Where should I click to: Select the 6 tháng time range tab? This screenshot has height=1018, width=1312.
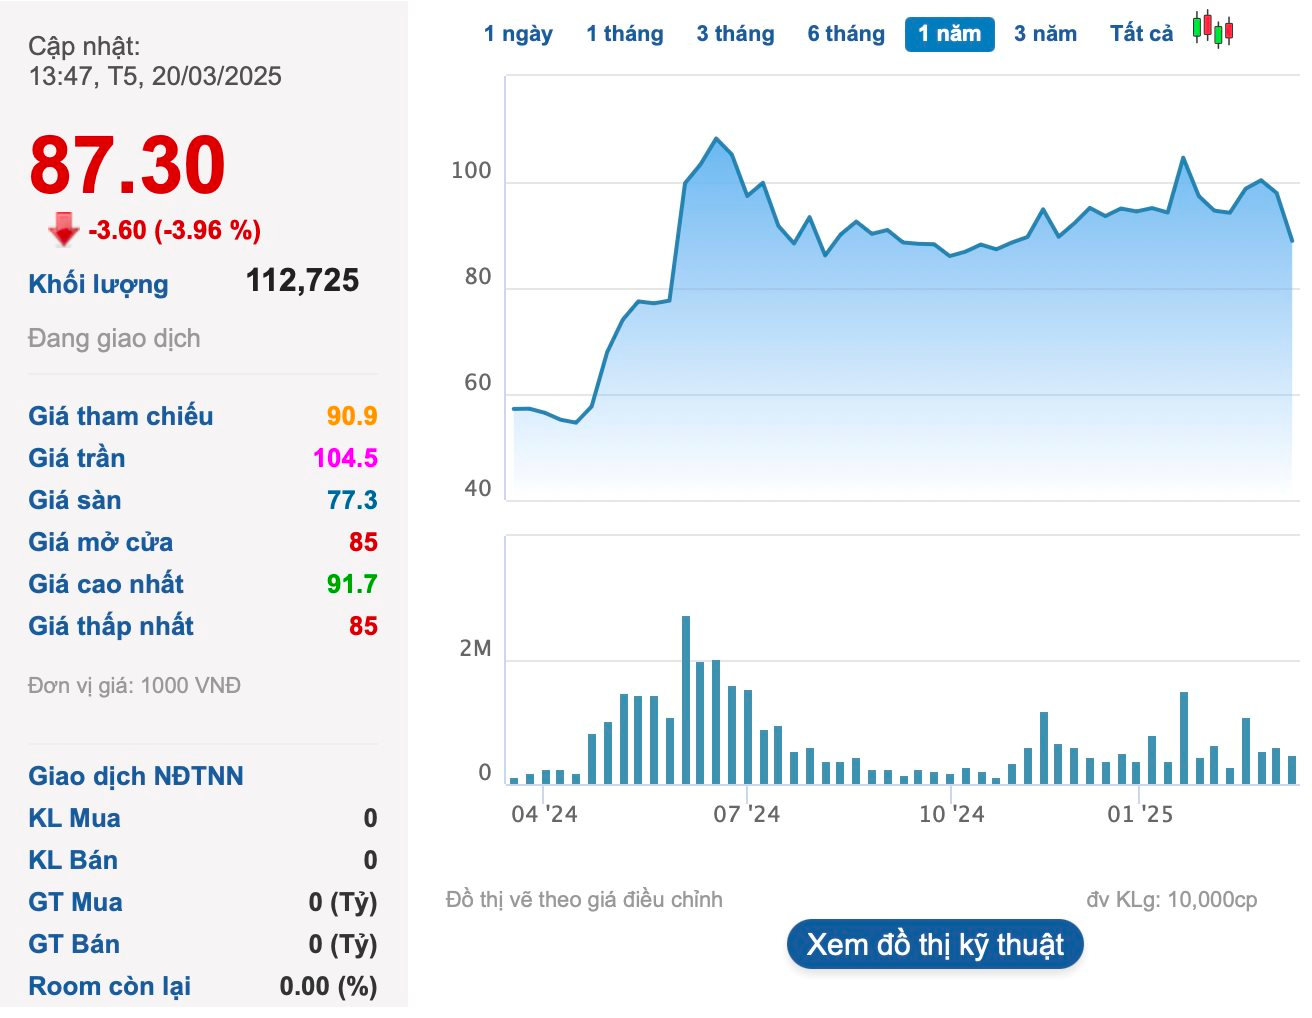[x=846, y=34]
